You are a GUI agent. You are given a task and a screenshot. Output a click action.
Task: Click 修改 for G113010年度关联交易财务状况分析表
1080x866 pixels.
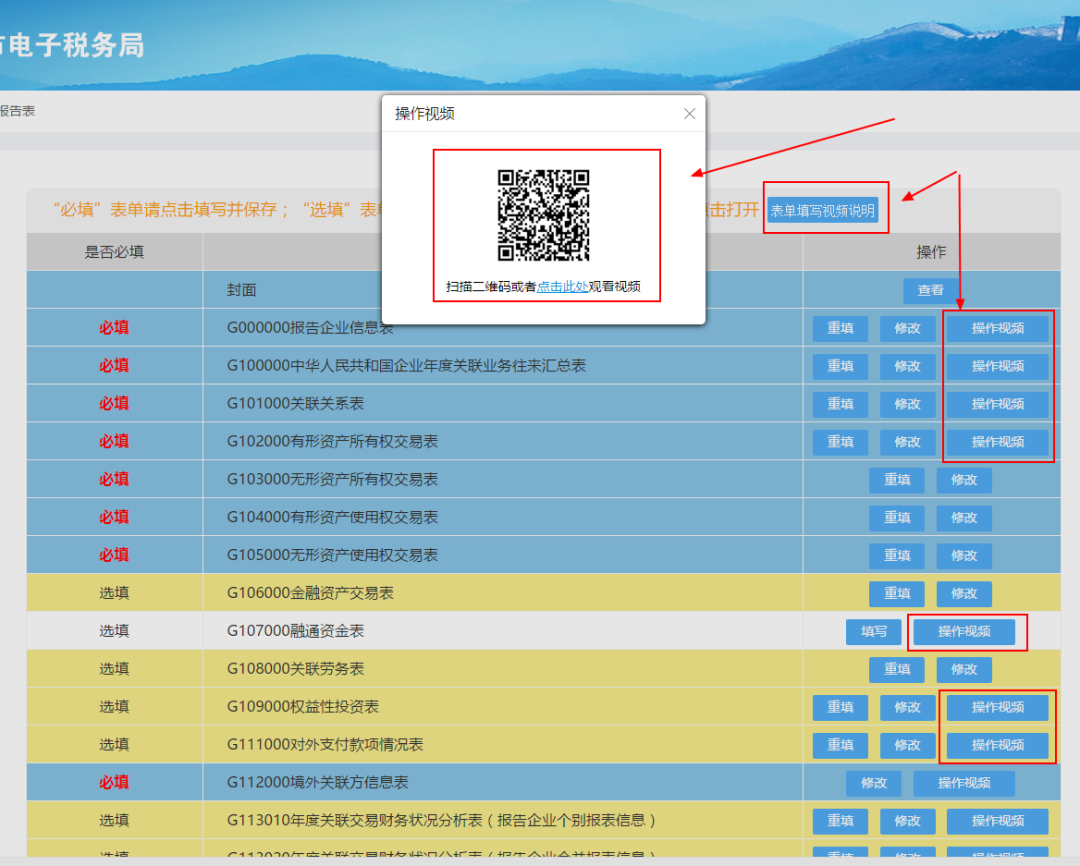point(907,821)
